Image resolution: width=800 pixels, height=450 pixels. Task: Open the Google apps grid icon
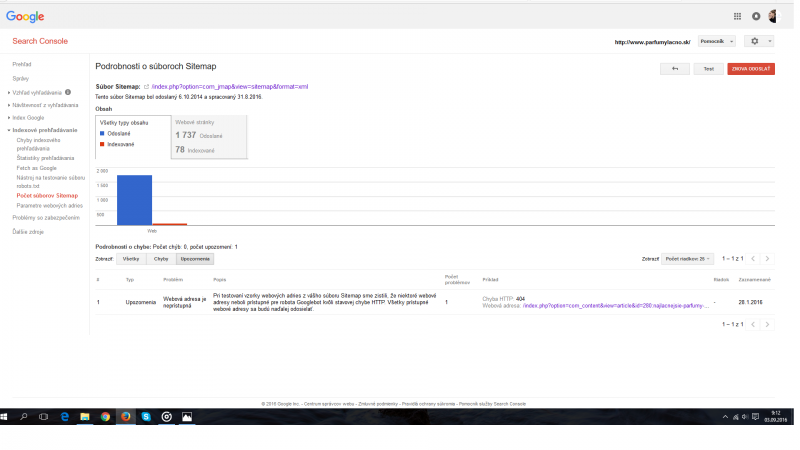[x=738, y=16]
